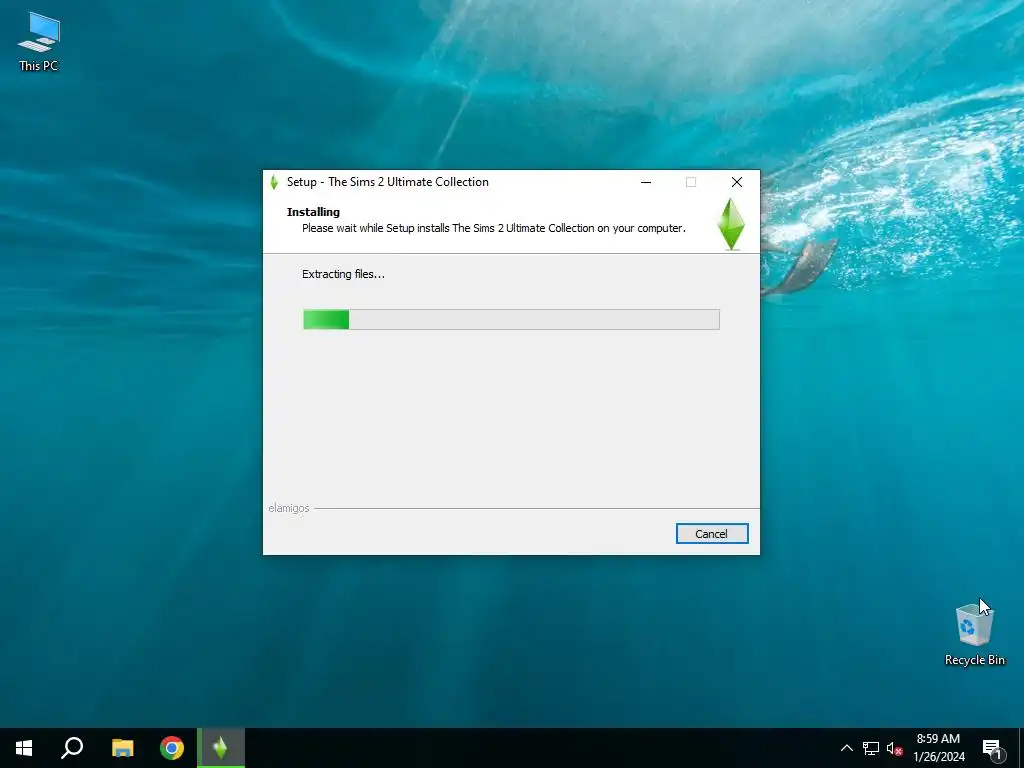Open taskbar Search
1024x768 pixels.
click(x=72, y=748)
